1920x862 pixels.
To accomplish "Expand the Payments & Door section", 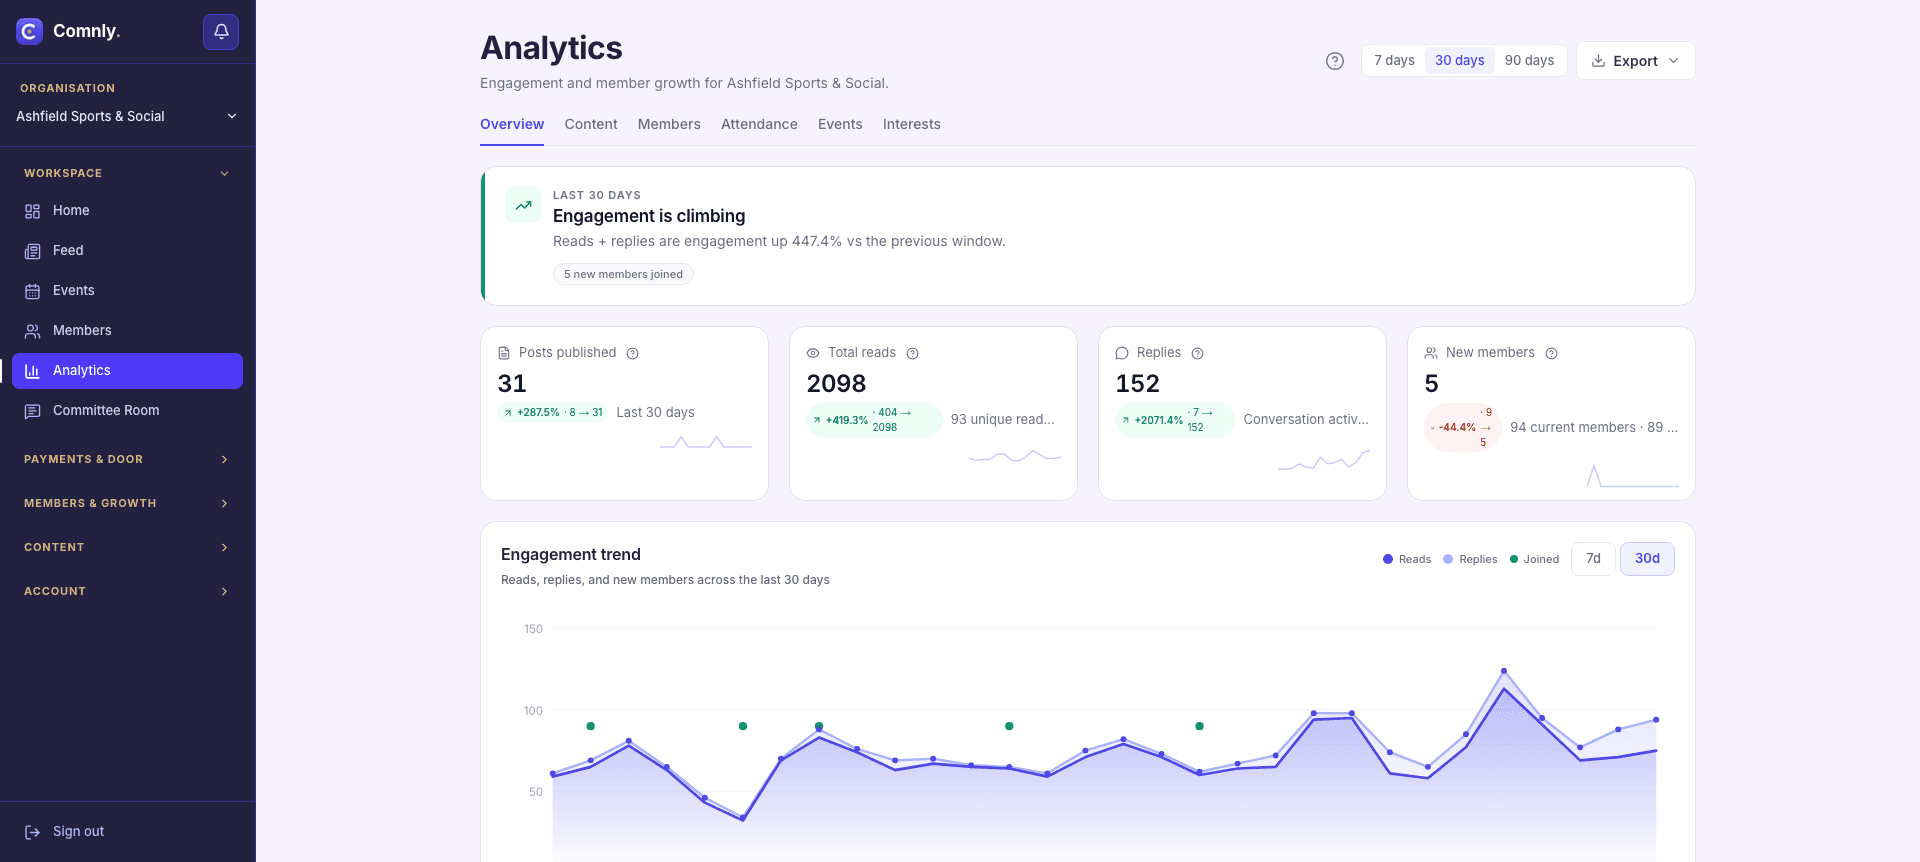I will (x=127, y=459).
